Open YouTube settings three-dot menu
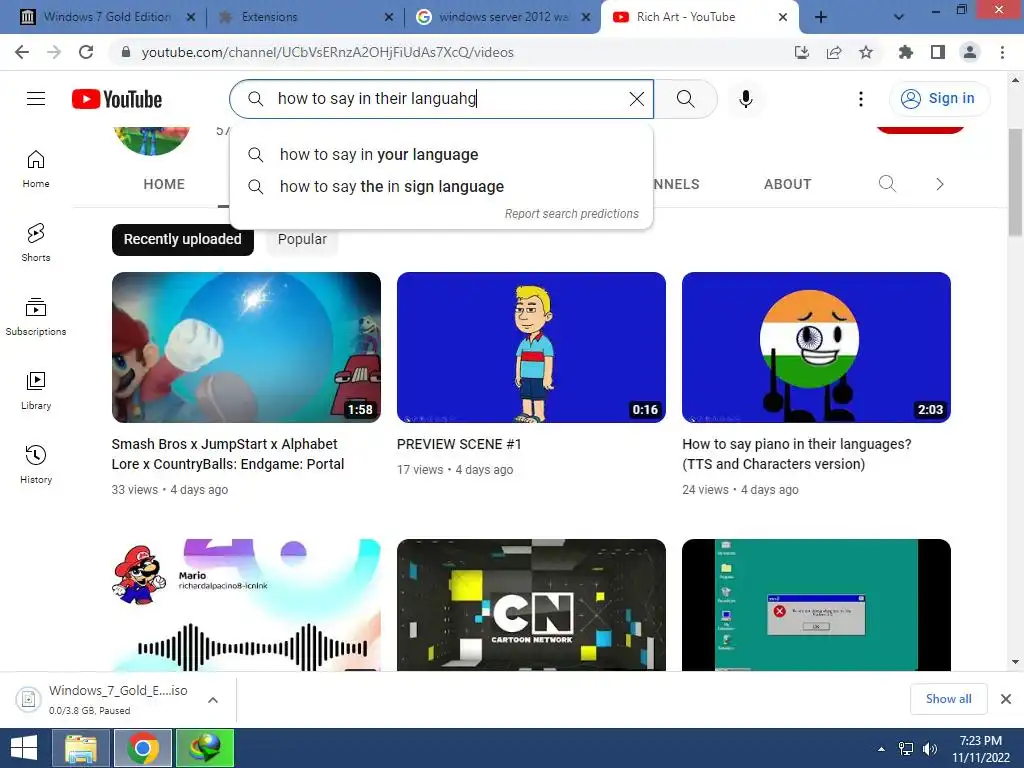The image size is (1024, 768). tap(861, 99)
